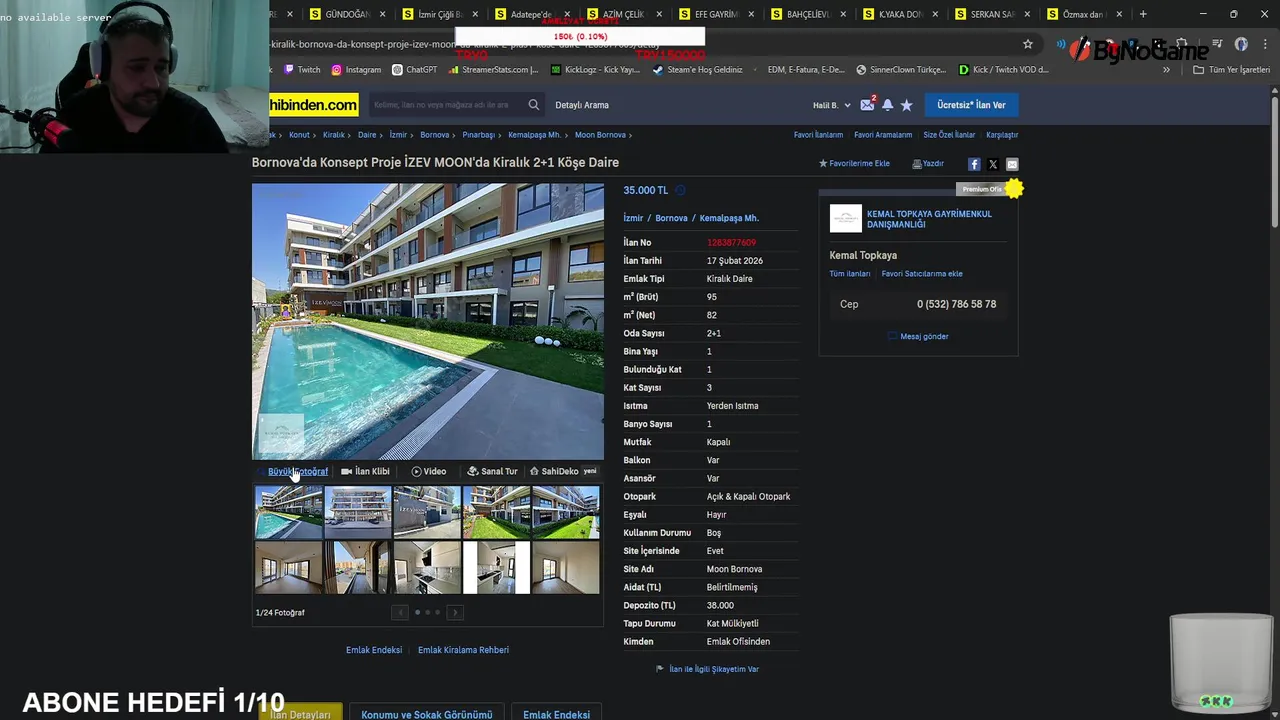Click Favori Satıcılarıma ekle link
The image size is (1280, 720).
[x=922, y=274]
